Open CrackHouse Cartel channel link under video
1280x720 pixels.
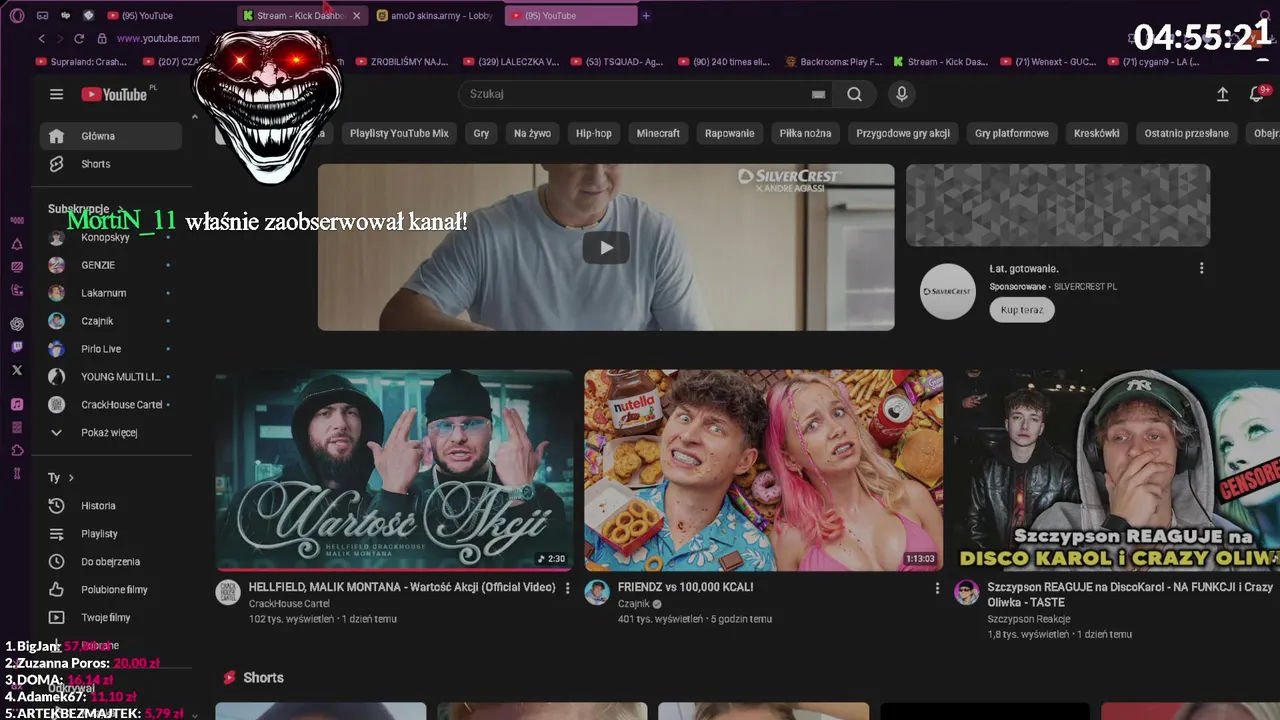(289, 604)
